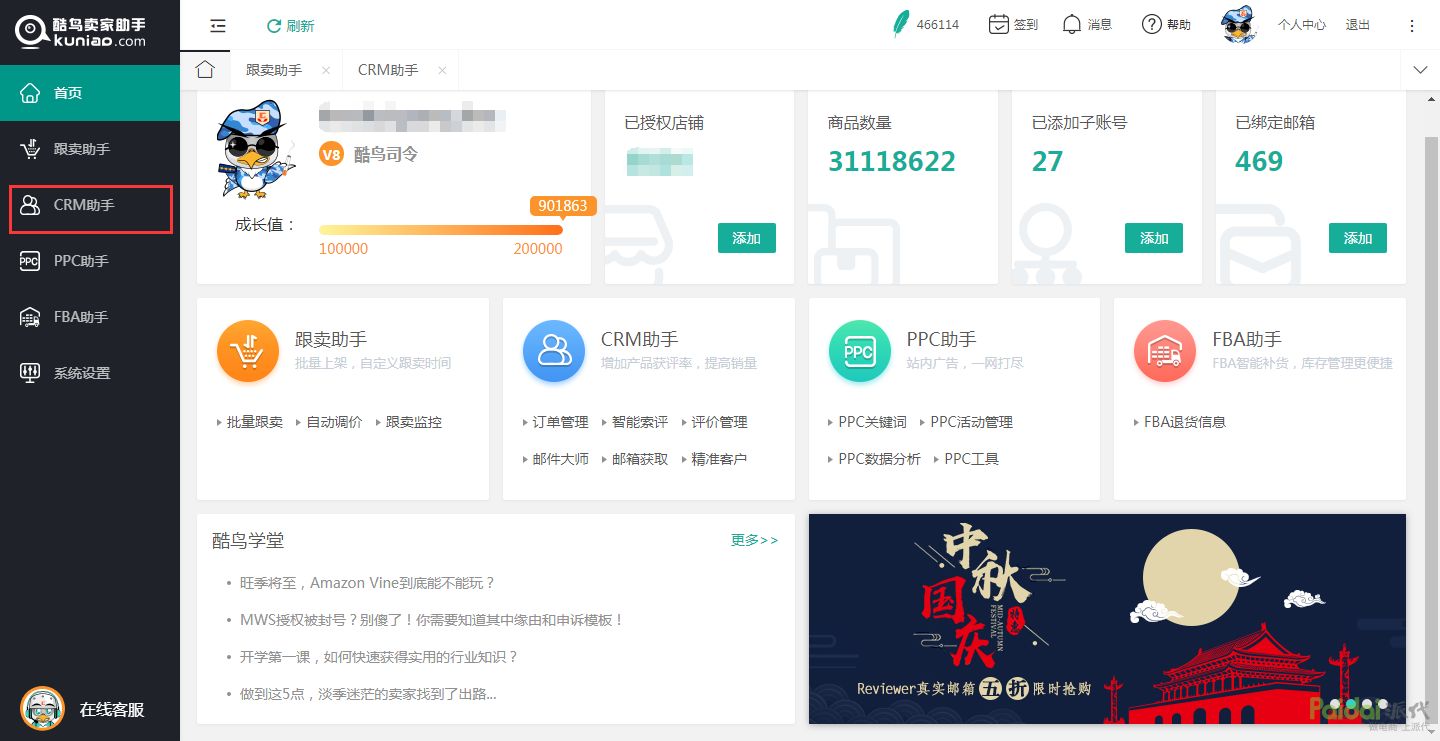Open 个人中心 link
The height and width of the screenshot is (741, 1440).
[x=1302, y=25]
